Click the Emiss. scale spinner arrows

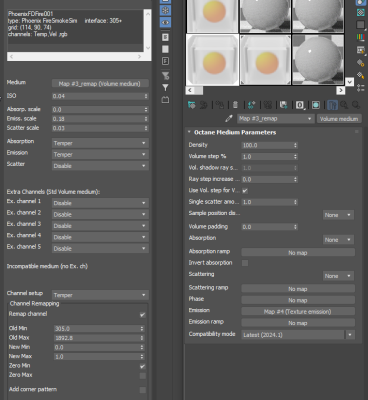click(x=146, y=119)
